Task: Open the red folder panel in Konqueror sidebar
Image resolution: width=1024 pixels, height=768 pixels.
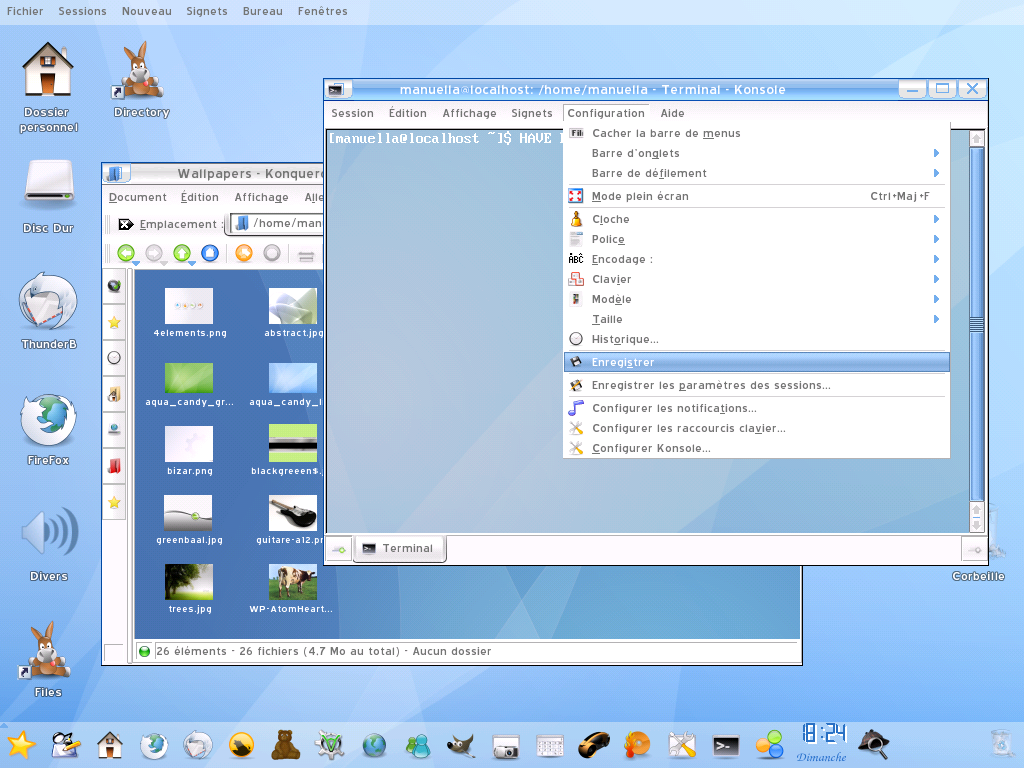Action: tap(114, 466)
